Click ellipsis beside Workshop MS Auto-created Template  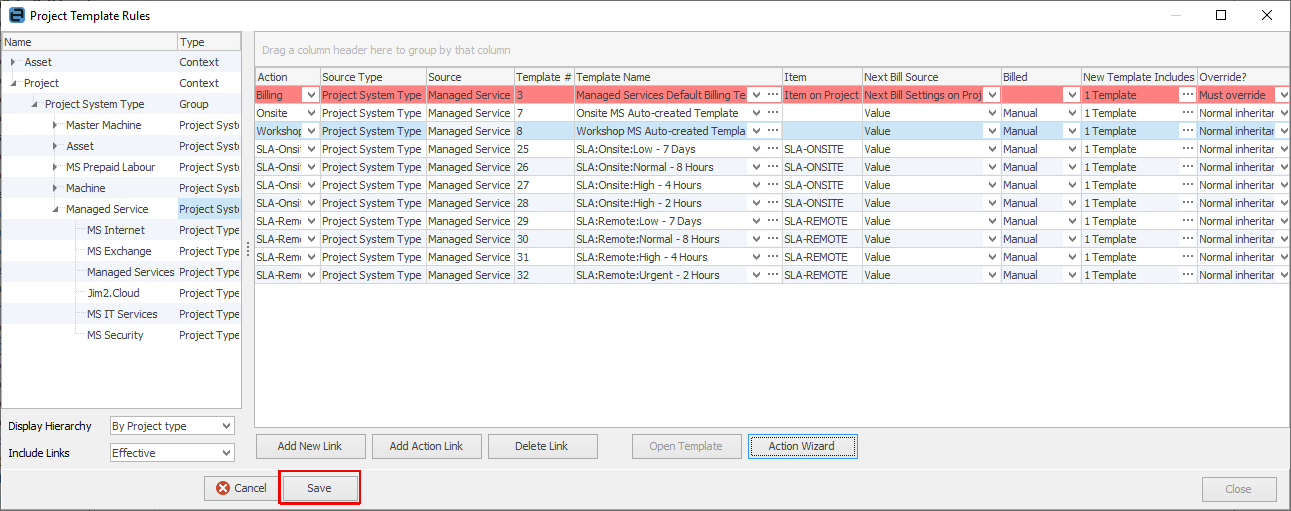coord(773,131)
